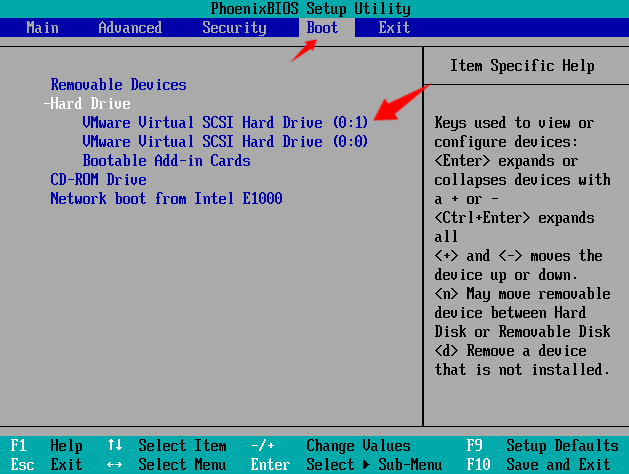Image resolution: width=629 pixels, height=474 pixels.
Task: Click the Enter Select Sub-Menu hint
Action: point(347,464)
